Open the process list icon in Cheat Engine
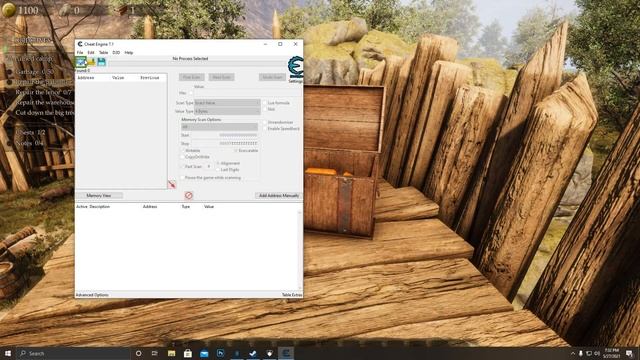The height and width of the screenshot is (360, 640). click(x=81, y=62)
